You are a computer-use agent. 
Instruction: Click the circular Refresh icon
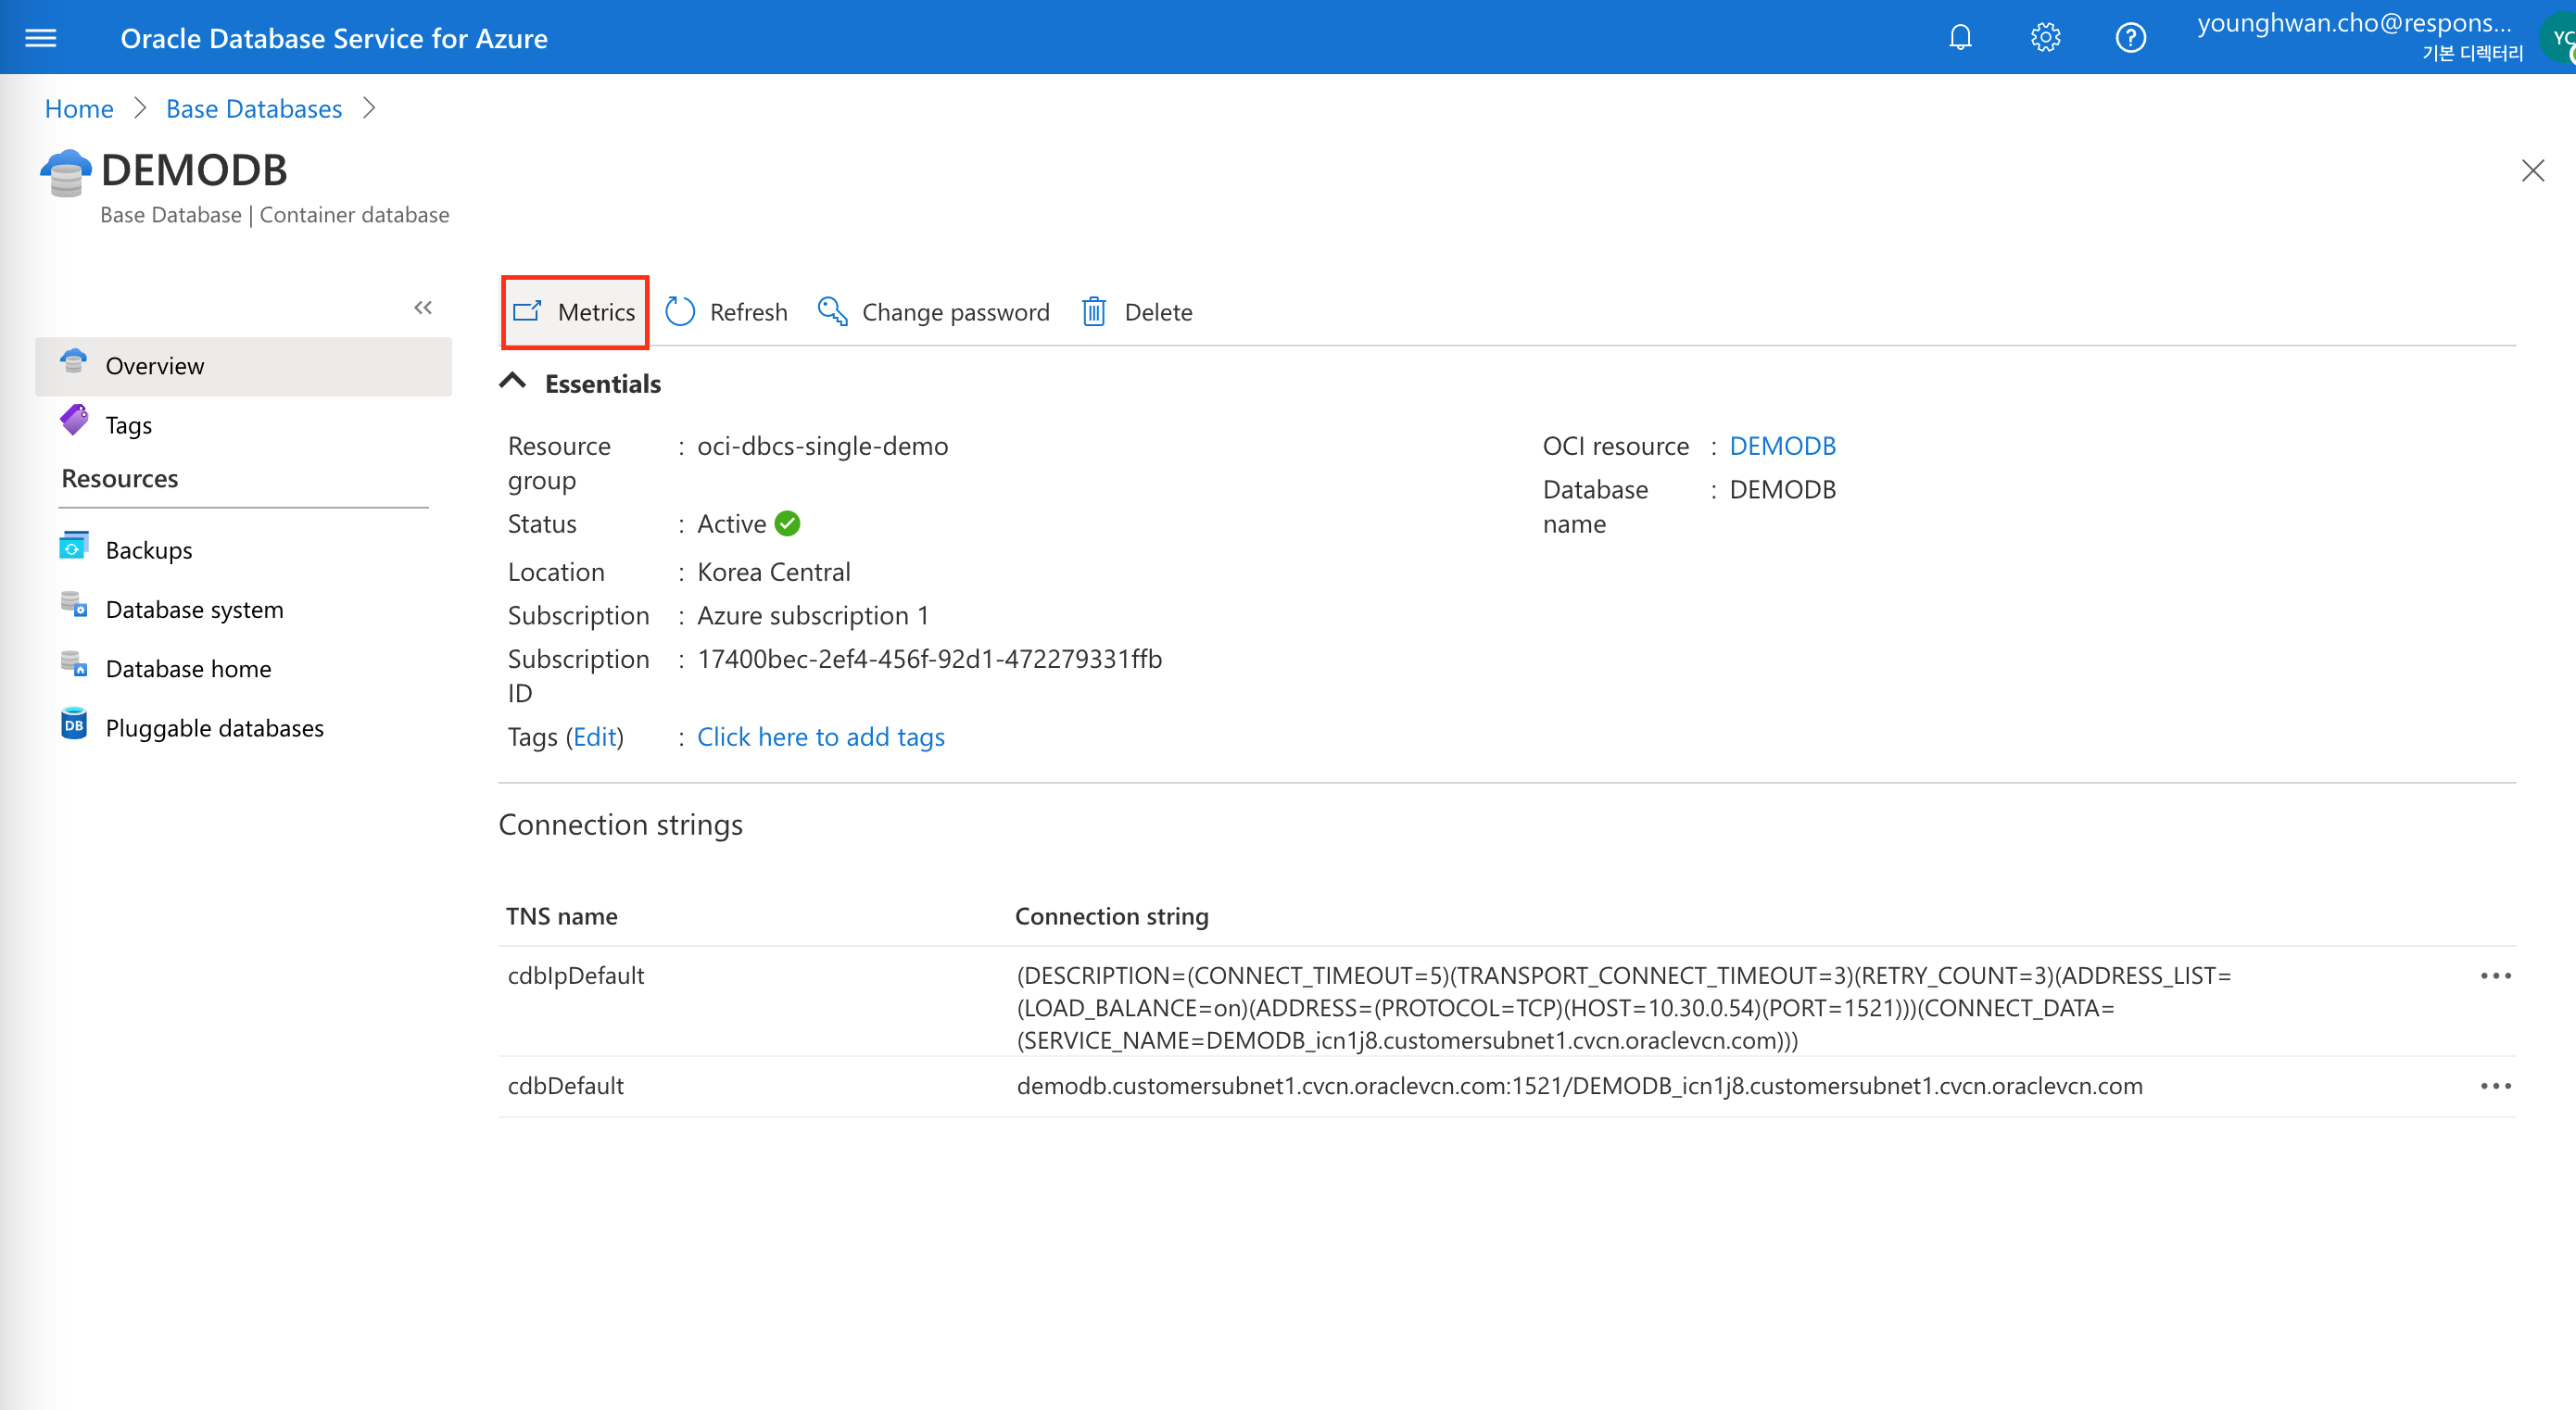pos(680,312)
